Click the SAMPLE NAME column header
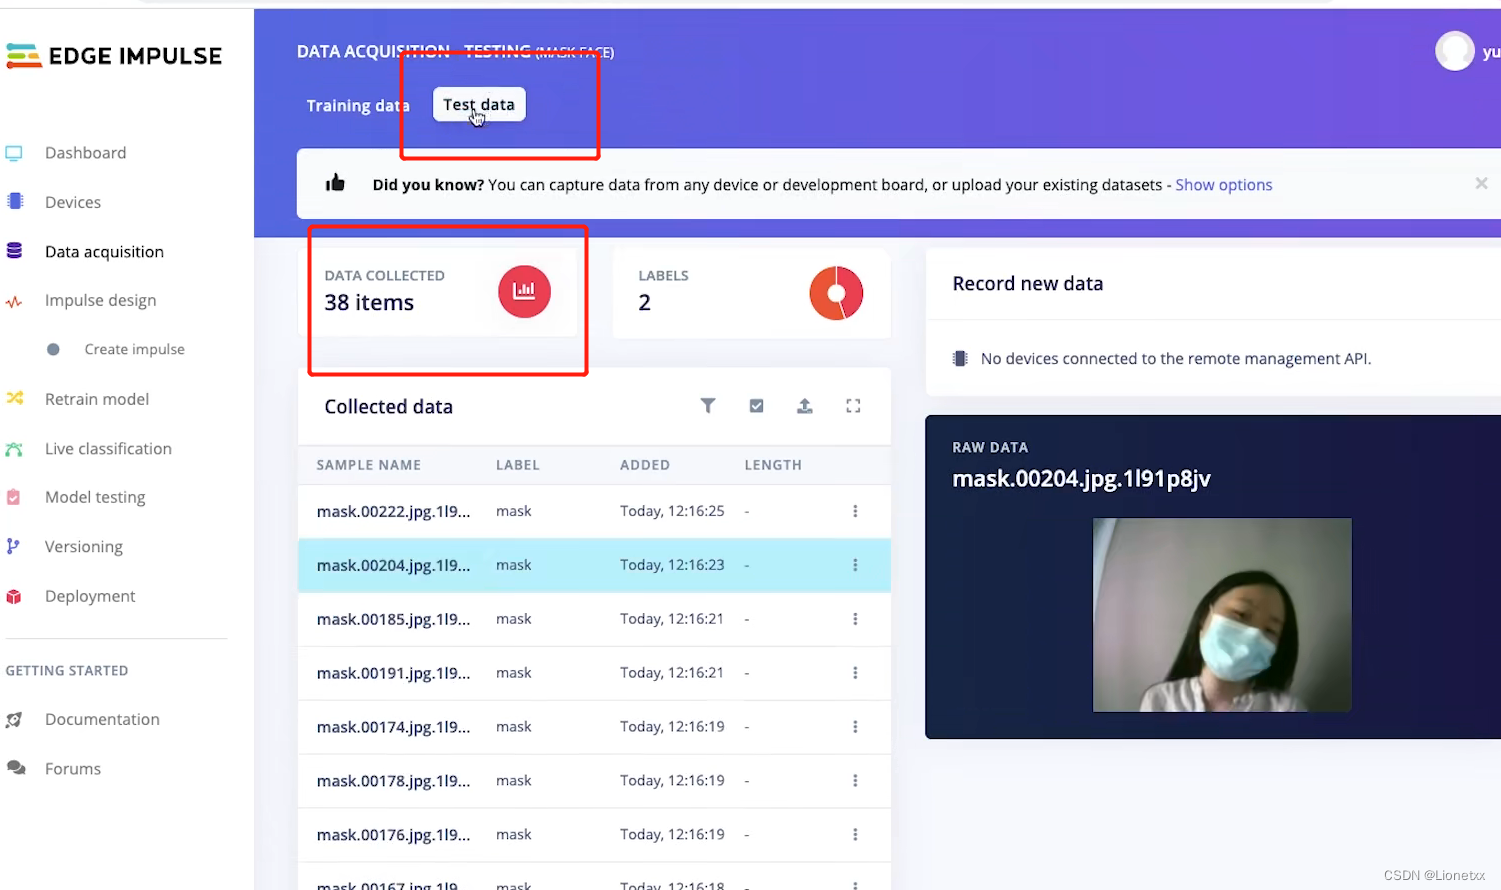This screenshot has width=1501, height=890. 369,465
